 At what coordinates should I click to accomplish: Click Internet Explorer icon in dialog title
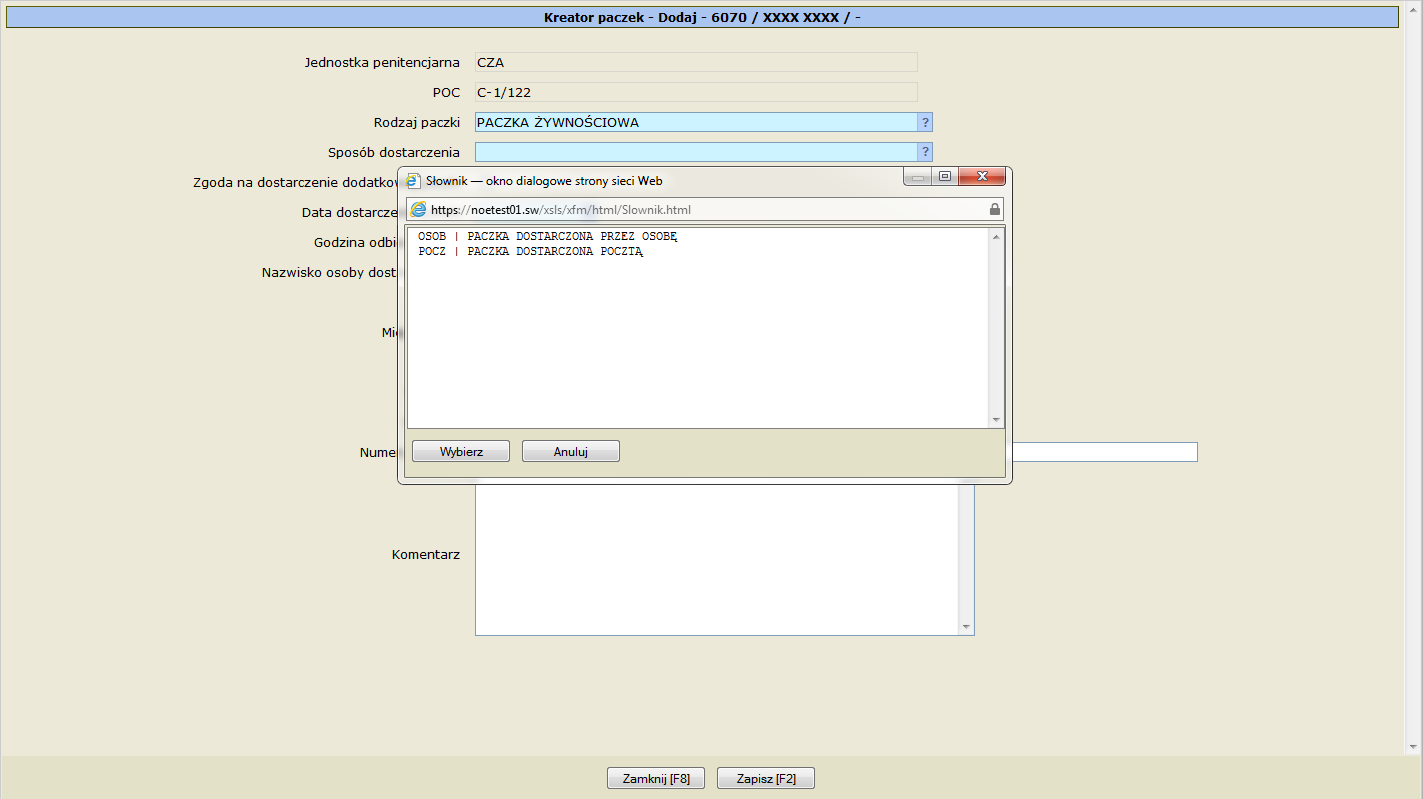[x=414, y=181]
